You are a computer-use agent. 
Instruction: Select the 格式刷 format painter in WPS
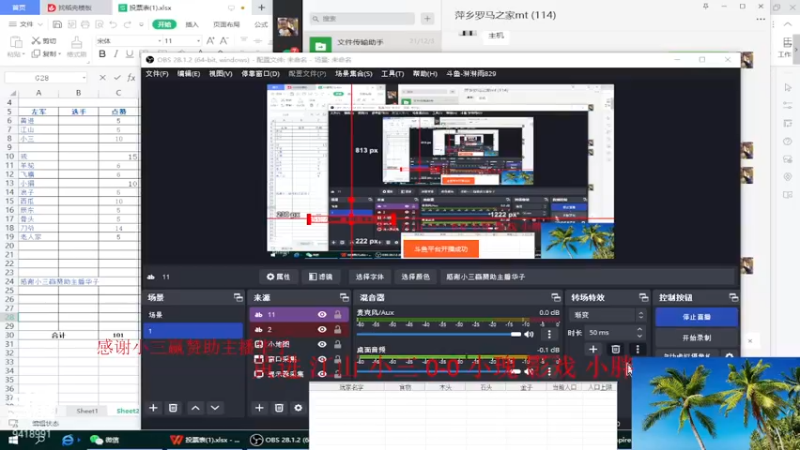[x=77, y=46]
